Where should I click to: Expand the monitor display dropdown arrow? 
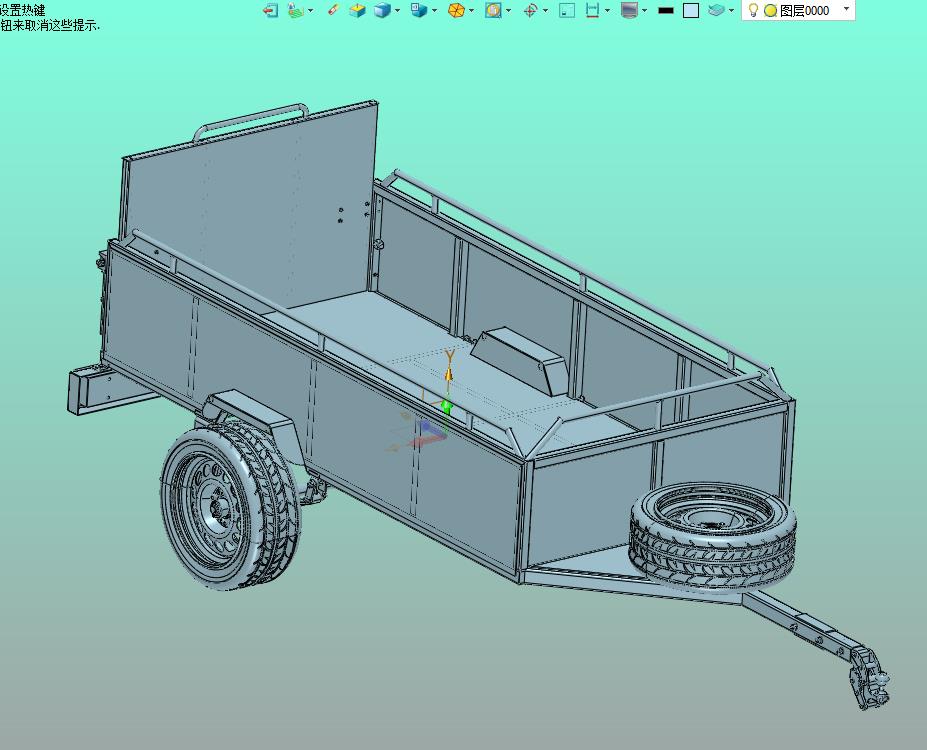644,10
